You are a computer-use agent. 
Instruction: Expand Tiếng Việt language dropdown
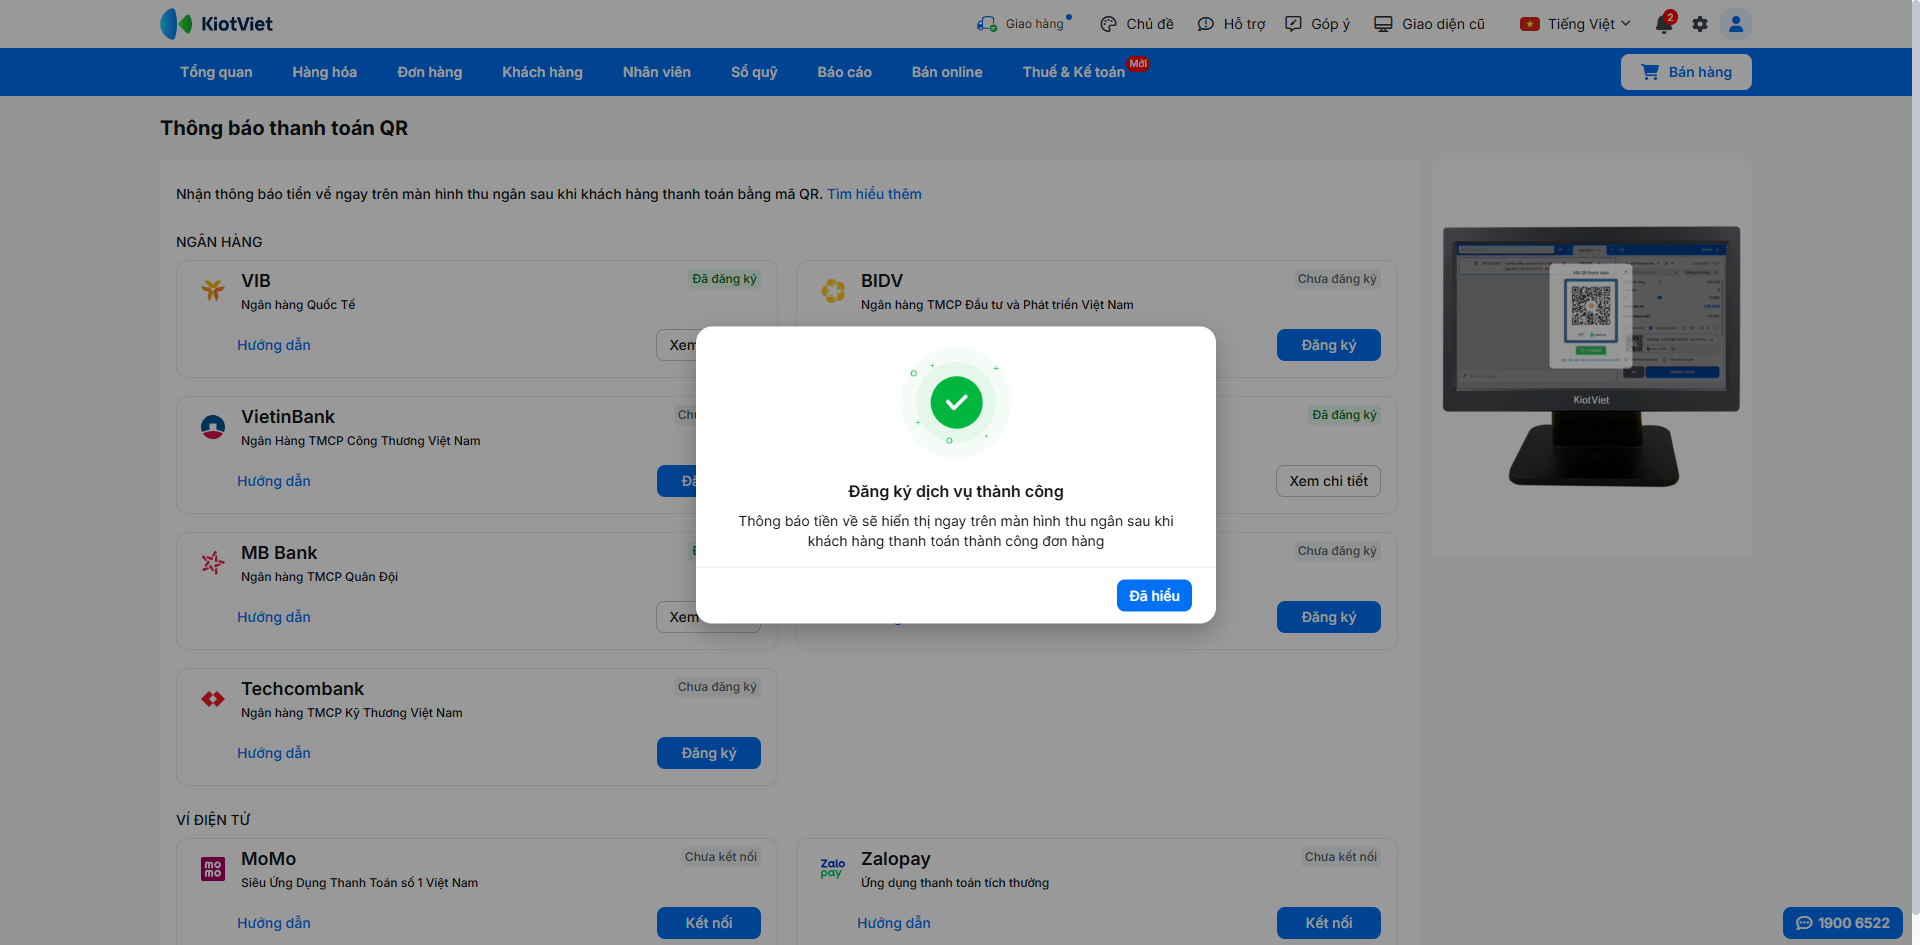(1575, 24)
